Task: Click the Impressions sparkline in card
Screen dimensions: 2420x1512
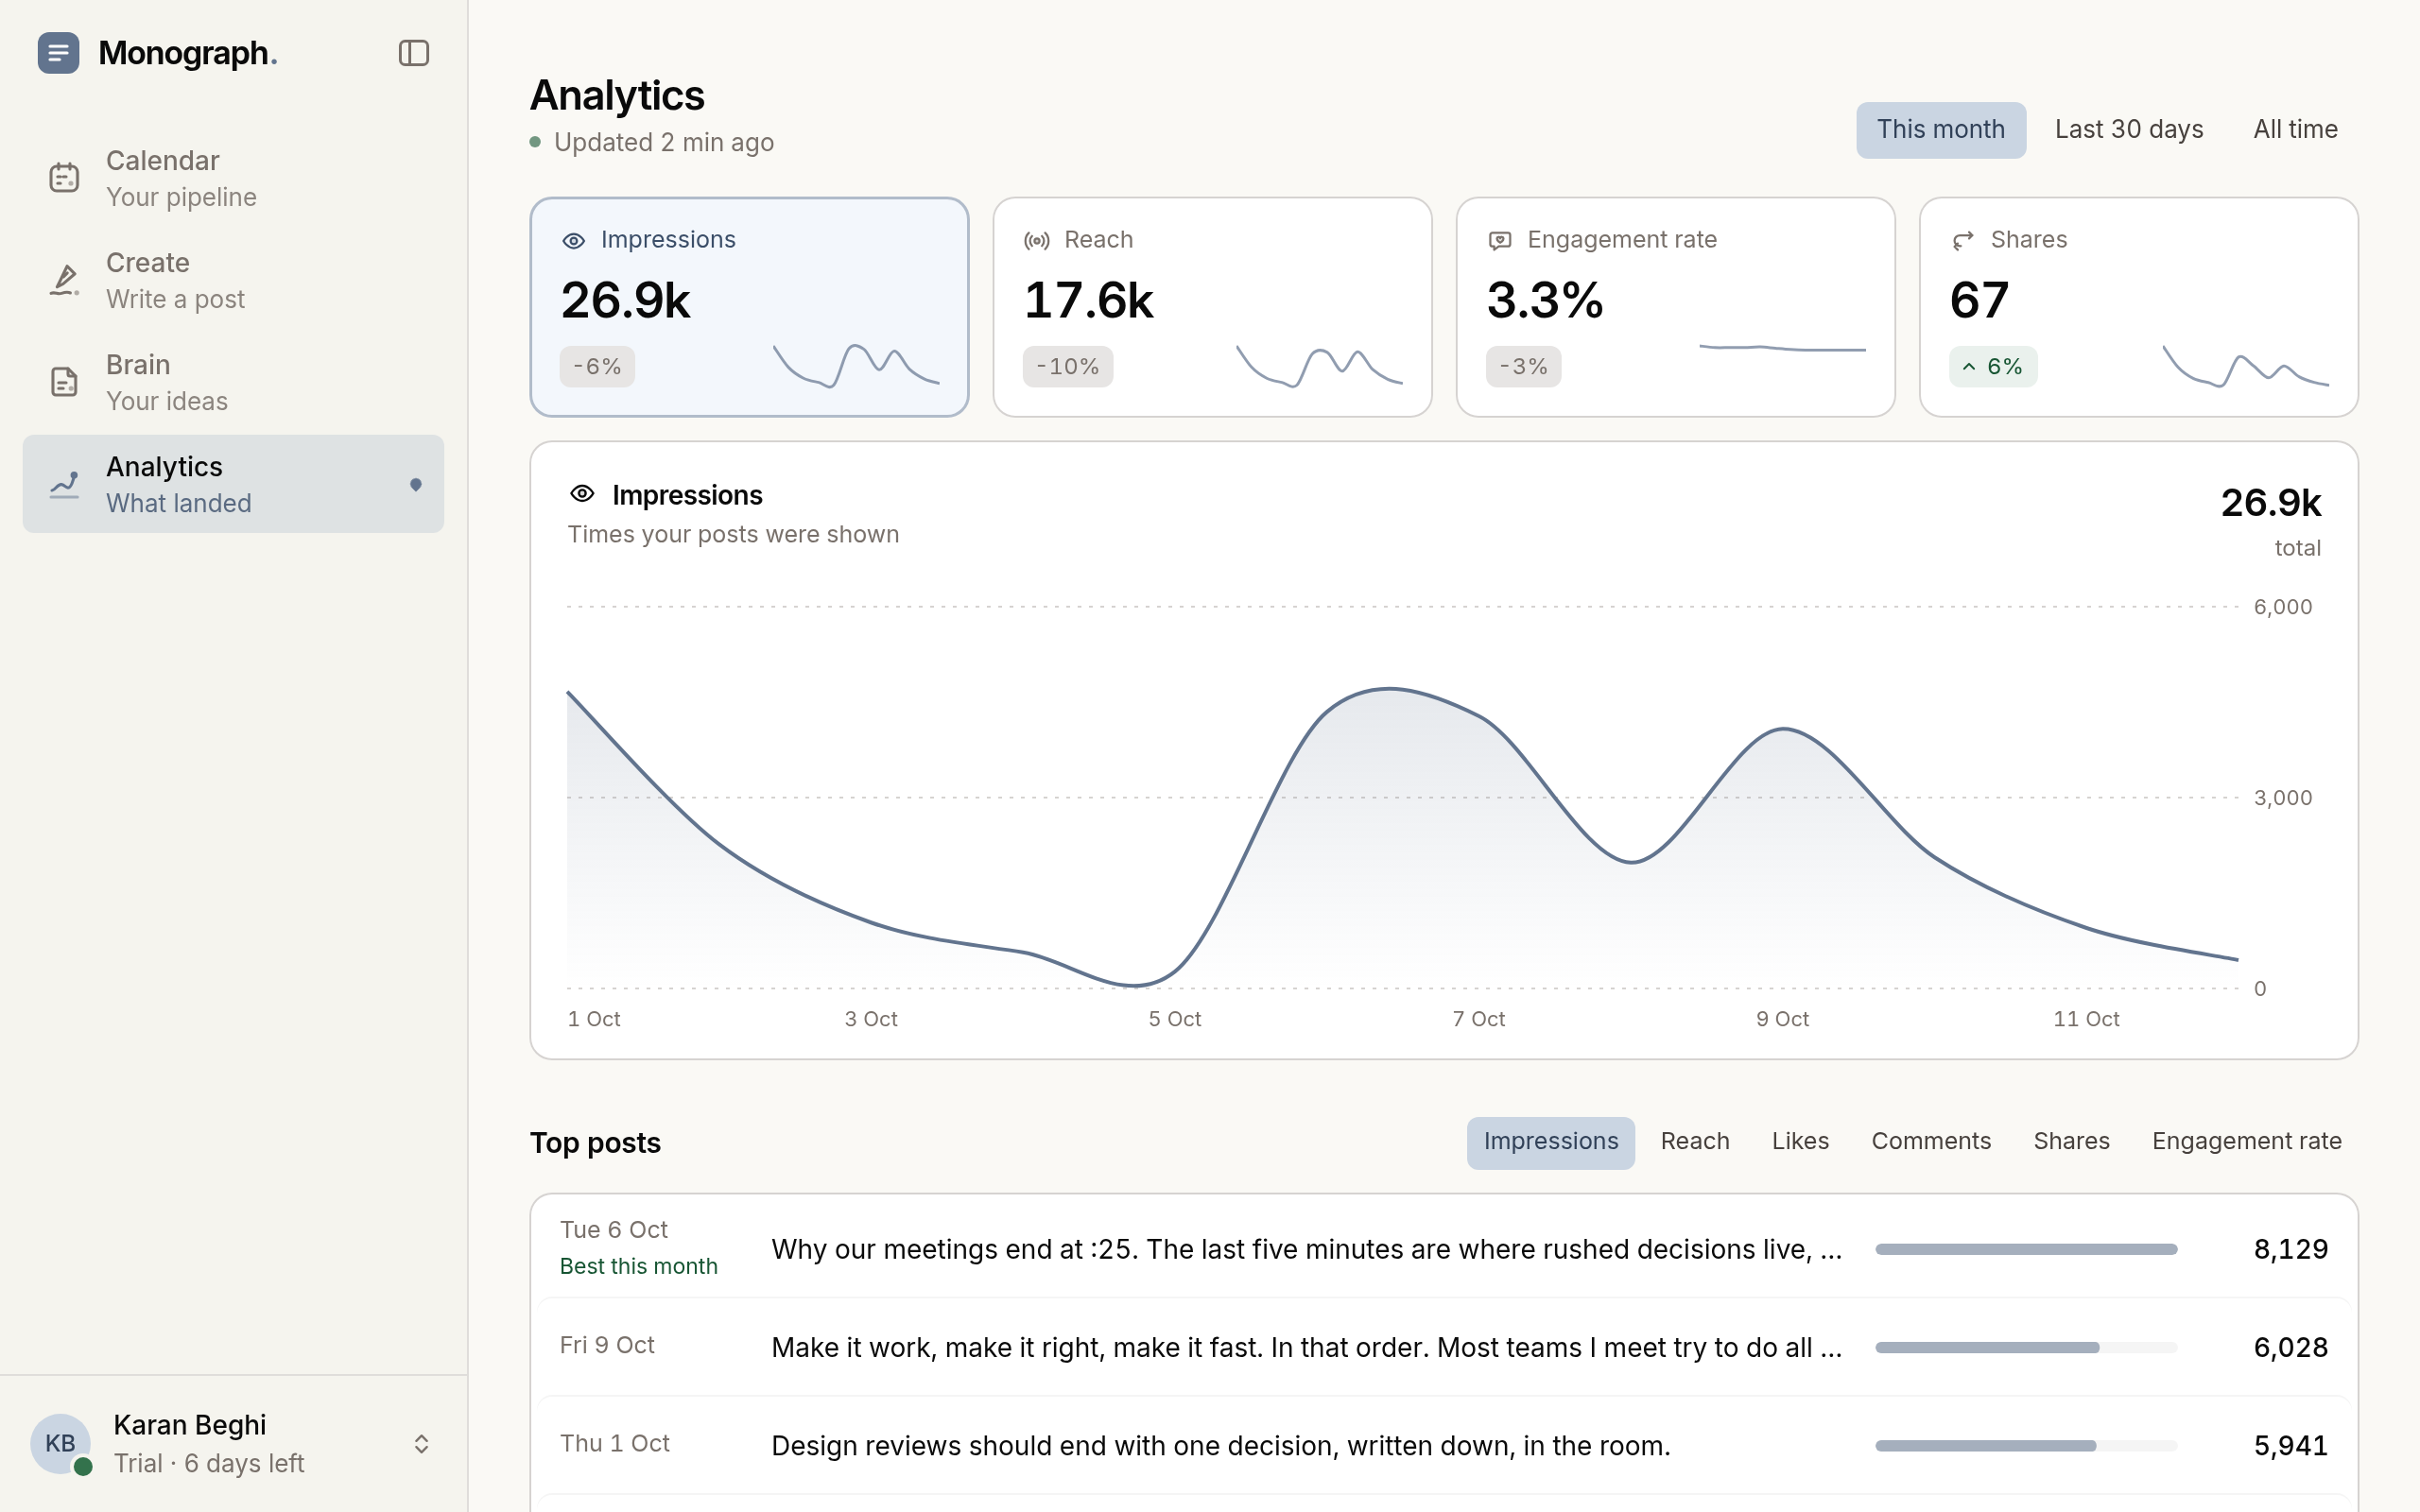Action: click(856, 366)
